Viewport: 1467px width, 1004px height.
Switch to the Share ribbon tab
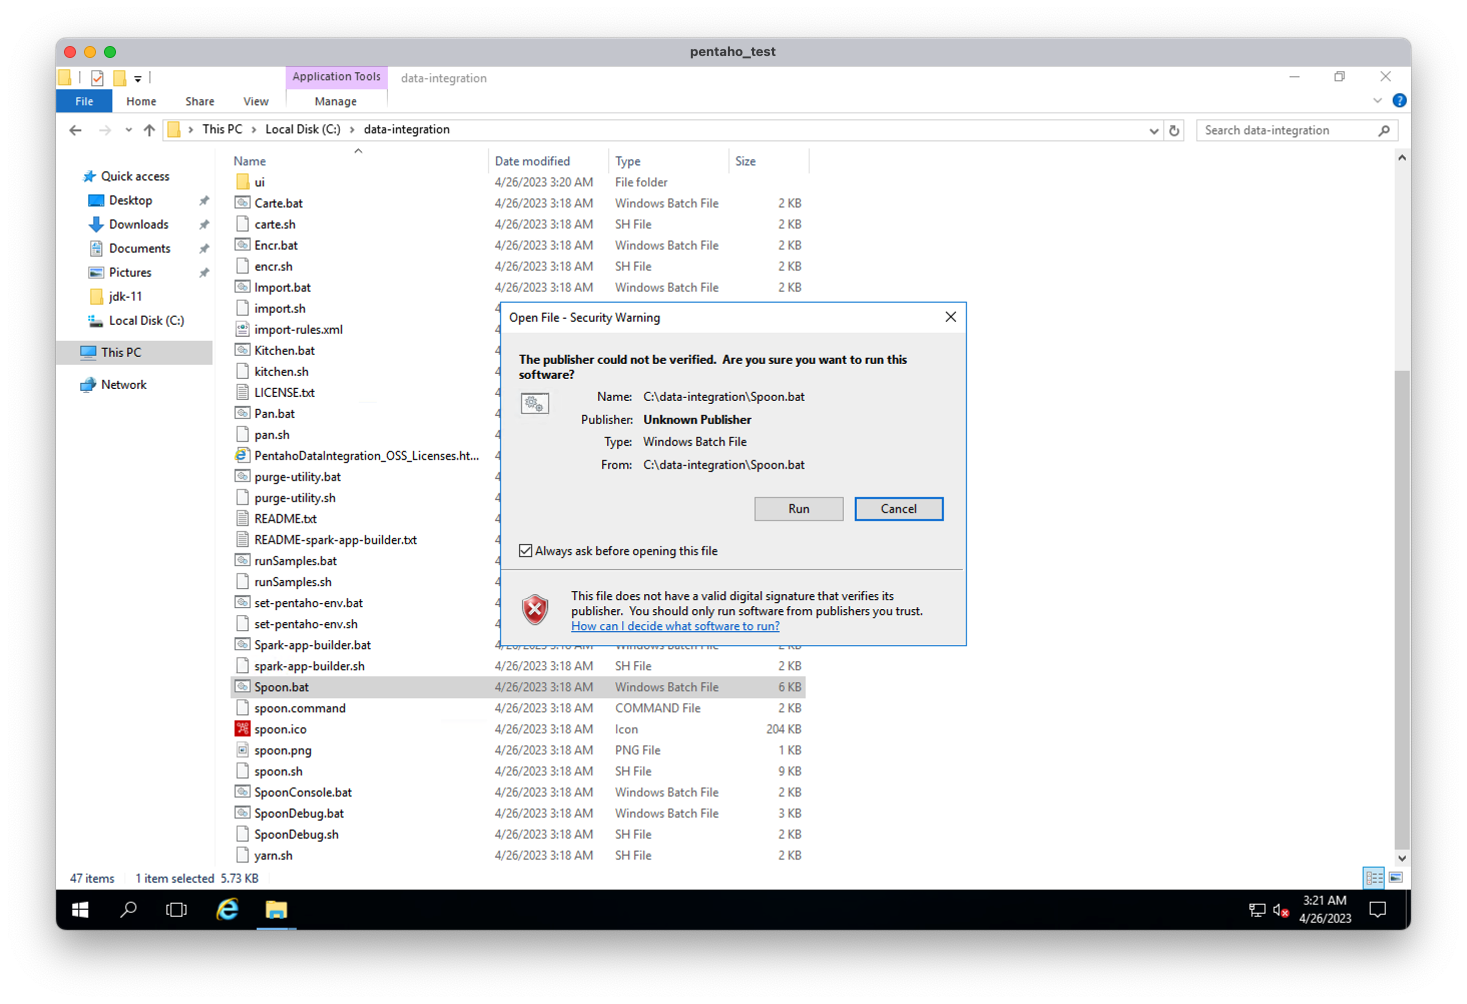tap(199, 101)
